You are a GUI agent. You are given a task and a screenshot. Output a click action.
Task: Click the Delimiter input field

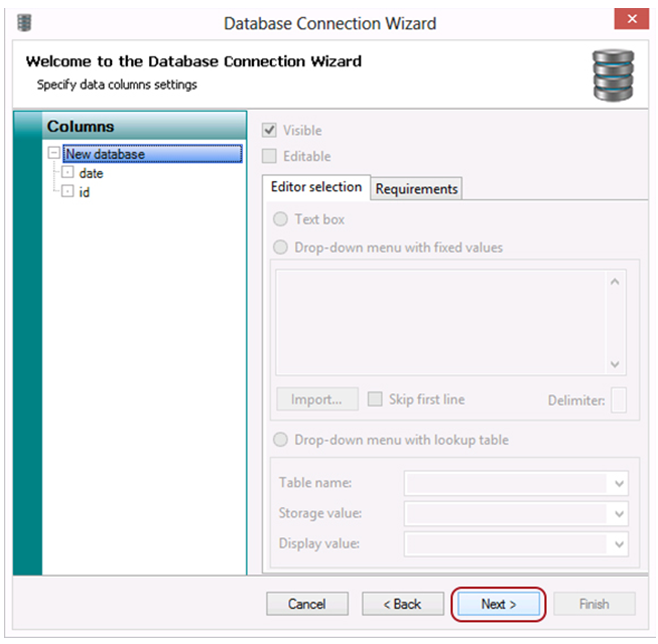click(x=619, y=400)
